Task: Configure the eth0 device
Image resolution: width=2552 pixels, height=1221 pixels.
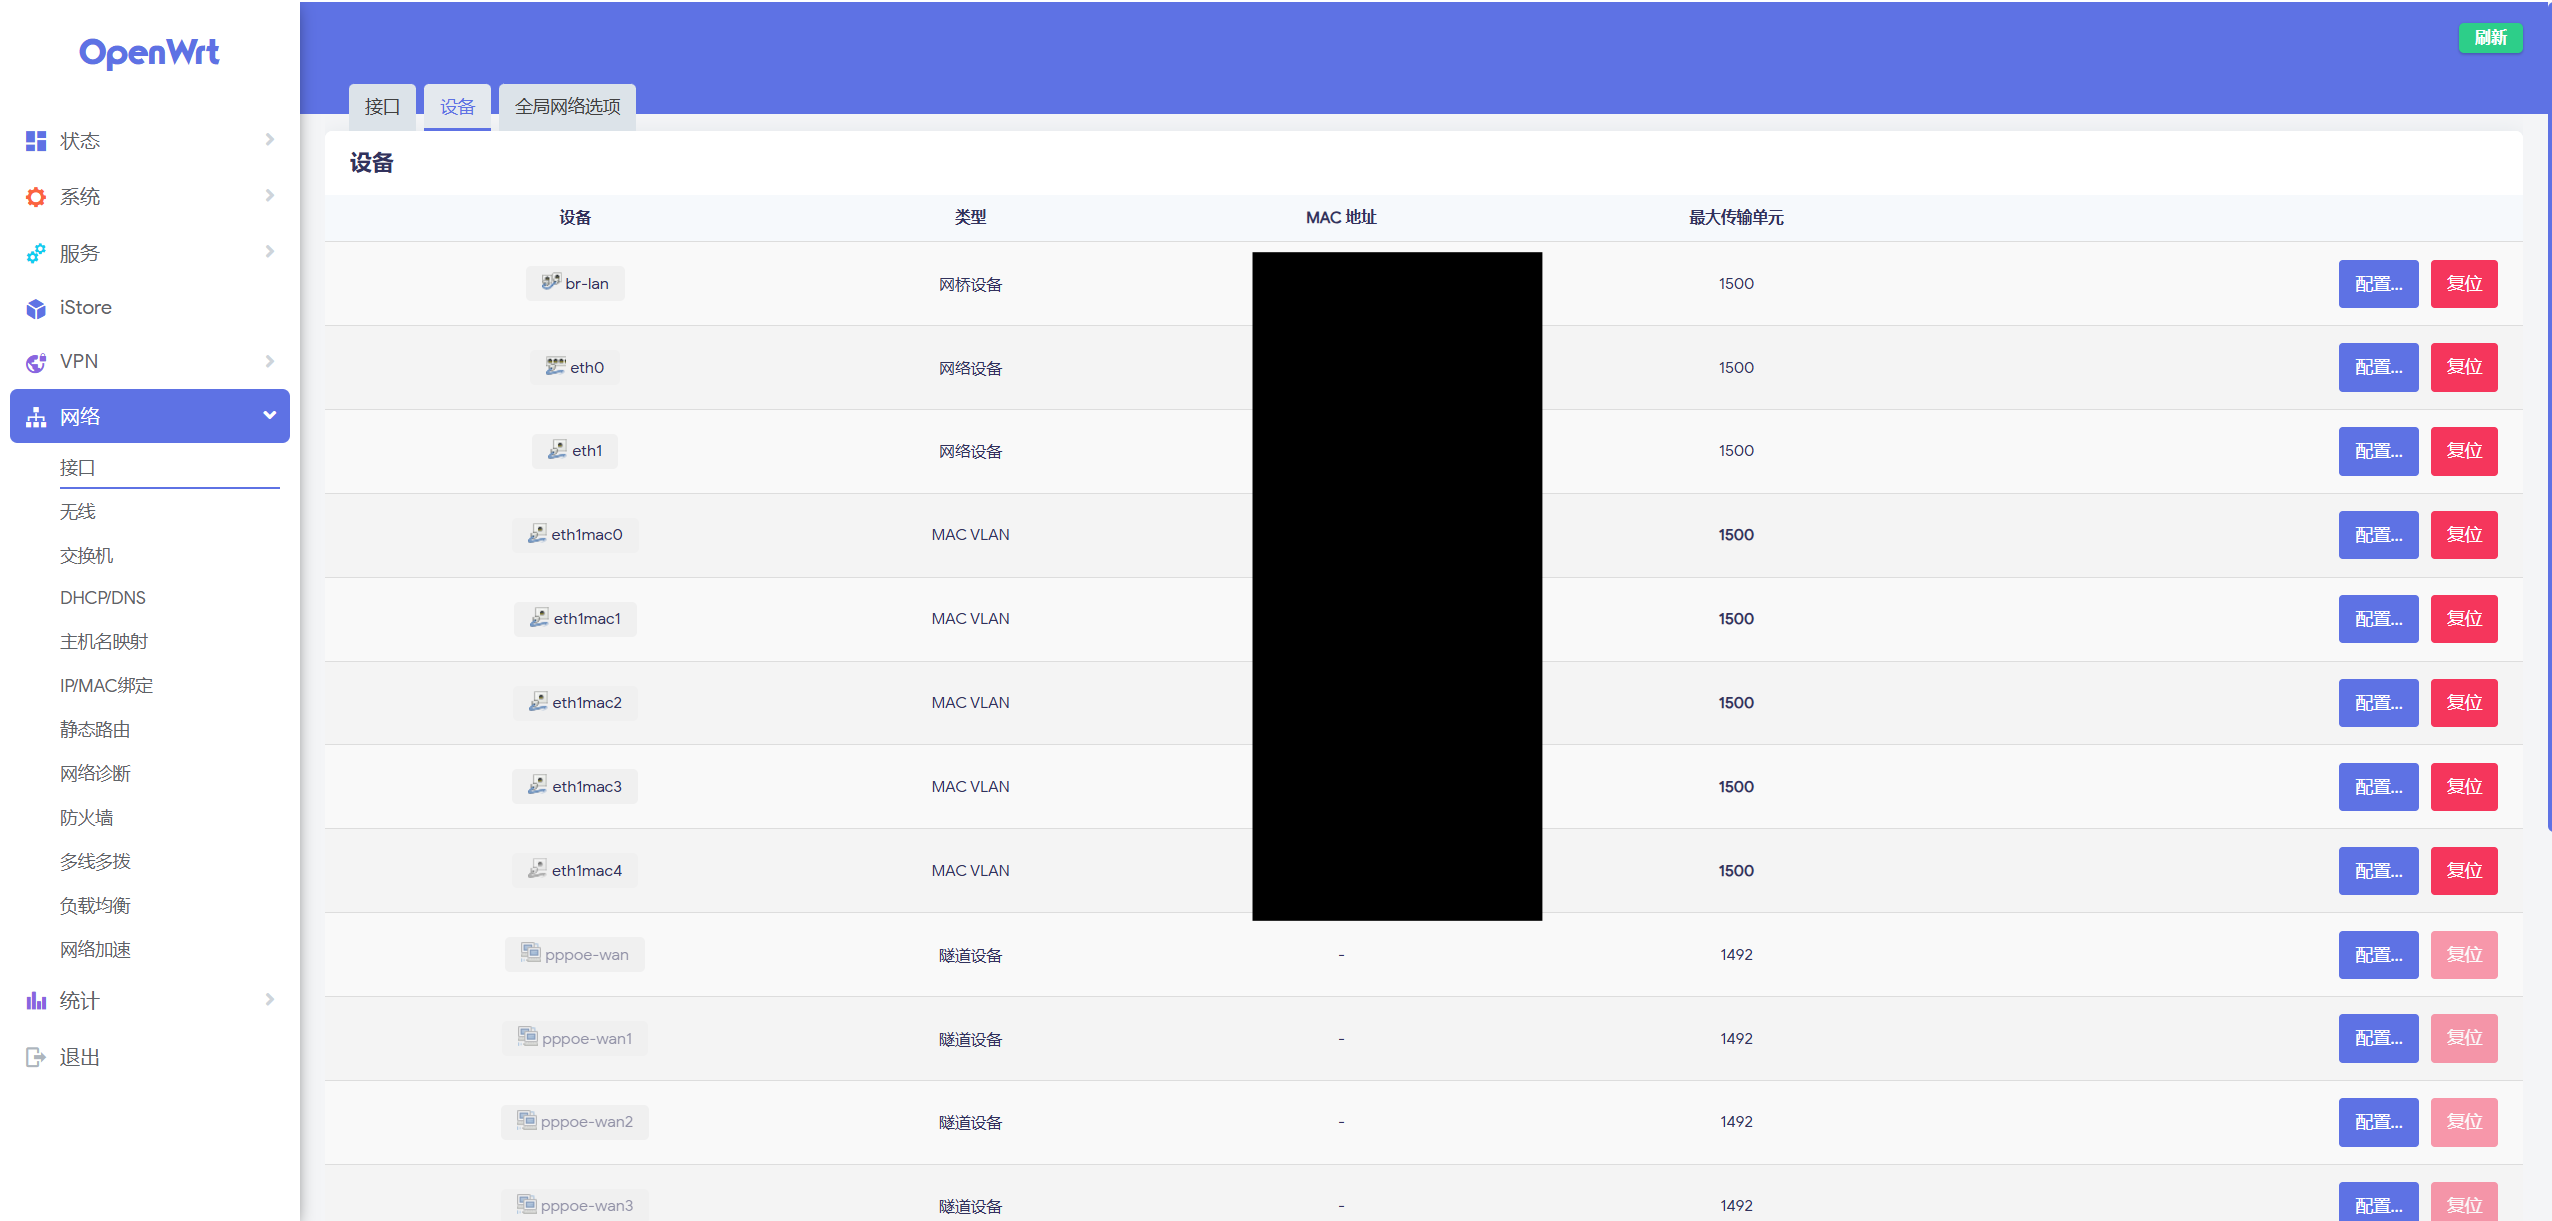Action: point(2377,367)
